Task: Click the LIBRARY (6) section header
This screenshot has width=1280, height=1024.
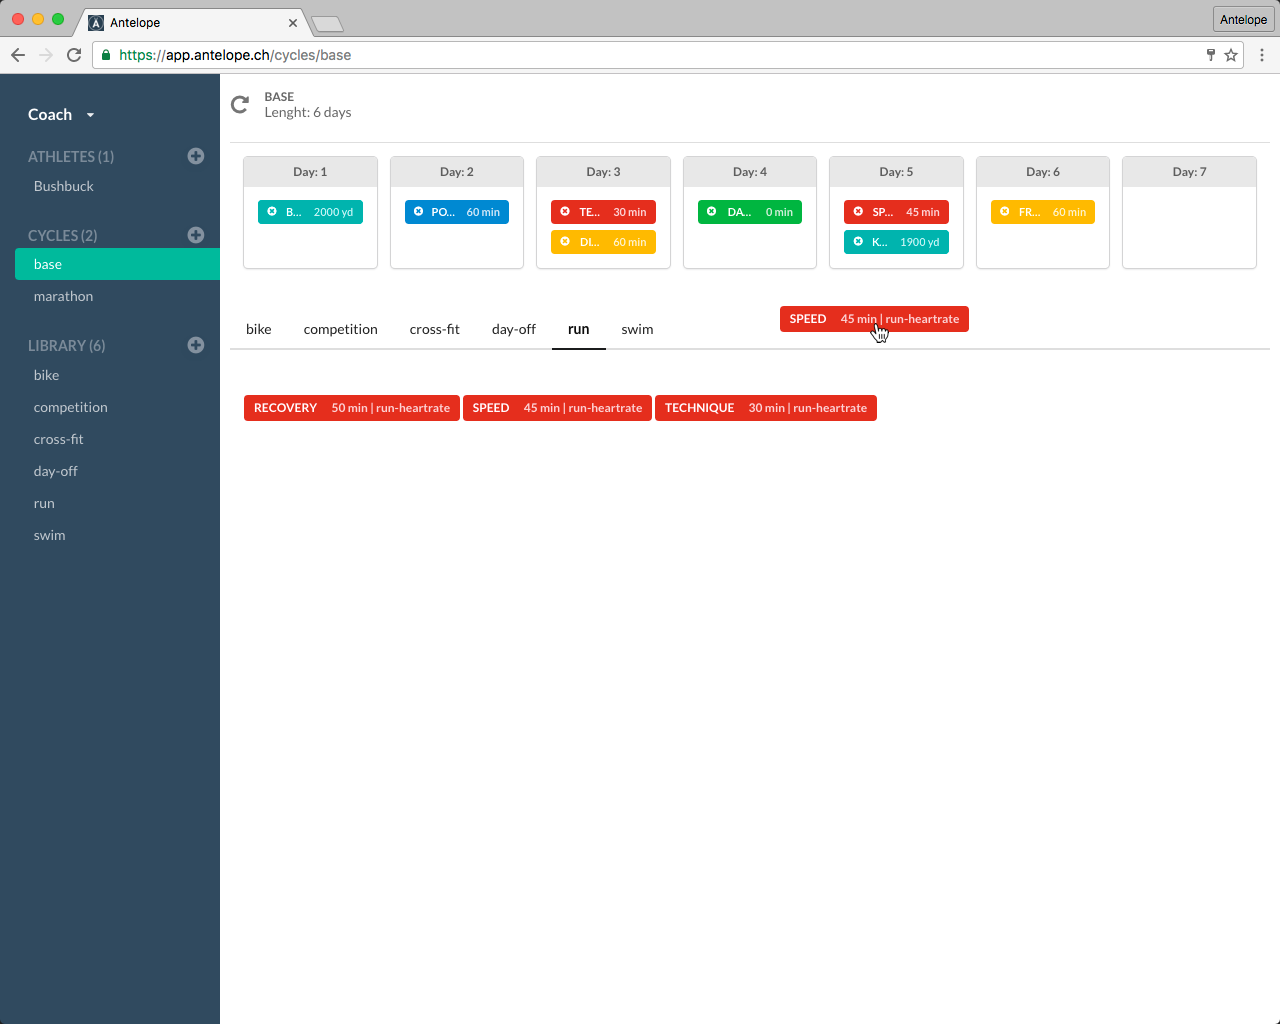Action: click(x=67, y=345)
